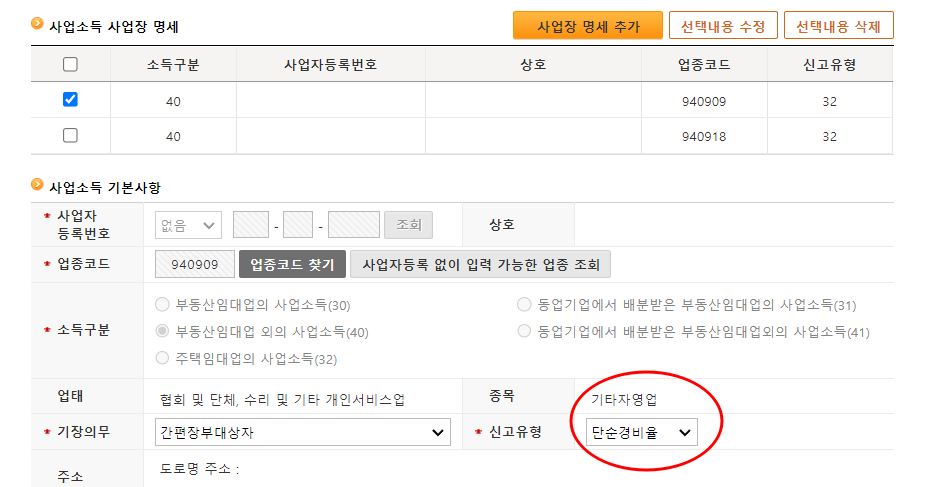Click 선택내용 수정 button
This screenshot has height=487, width=941.
pyautogui.click(x=722, y=26)
